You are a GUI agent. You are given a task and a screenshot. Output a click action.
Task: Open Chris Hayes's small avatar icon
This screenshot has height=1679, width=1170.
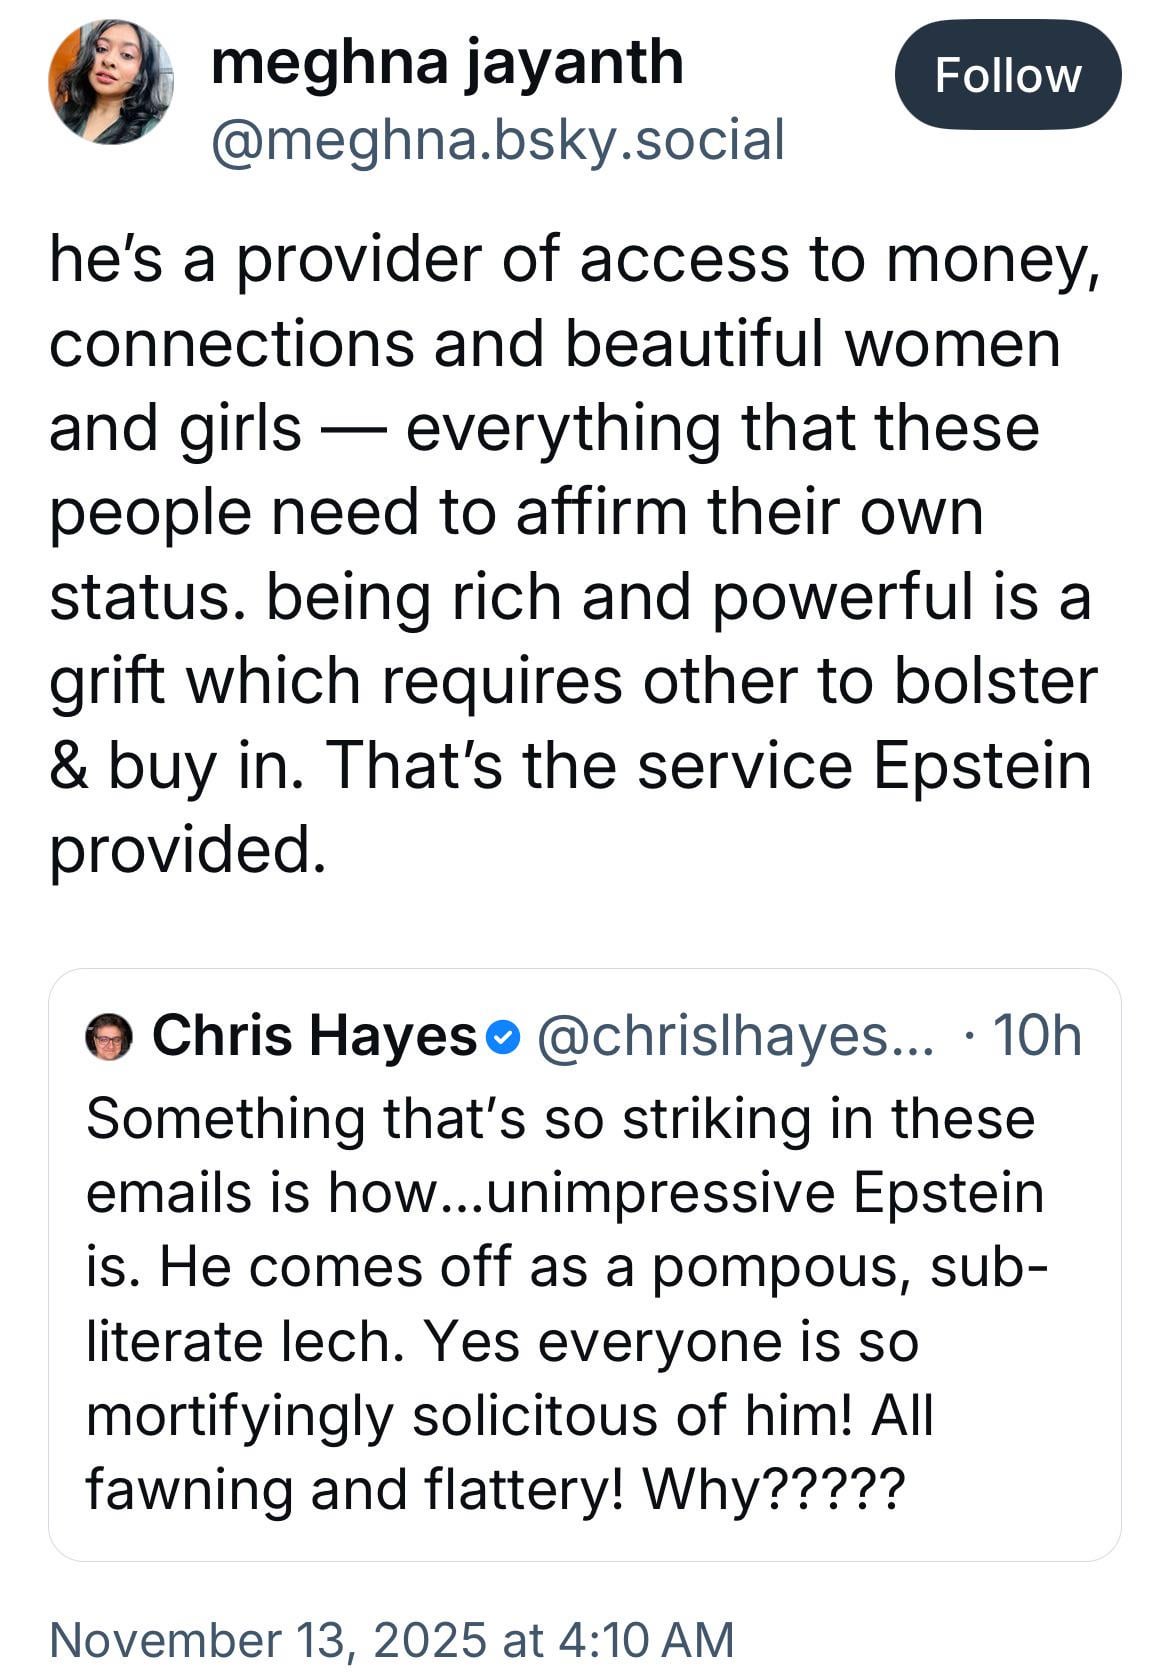click(109, 1036)
